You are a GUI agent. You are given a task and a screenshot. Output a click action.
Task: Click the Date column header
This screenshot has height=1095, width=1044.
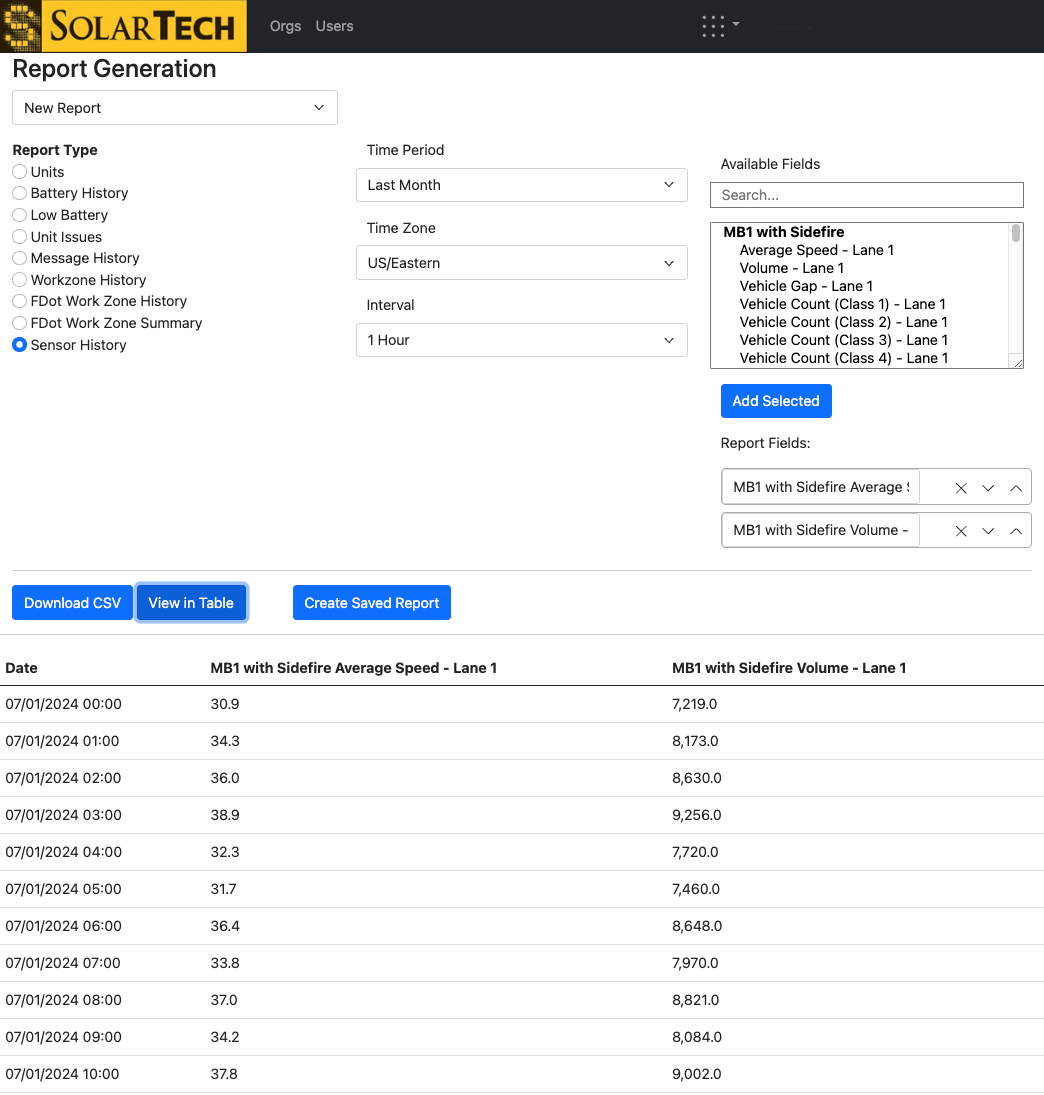click(22, 668)
